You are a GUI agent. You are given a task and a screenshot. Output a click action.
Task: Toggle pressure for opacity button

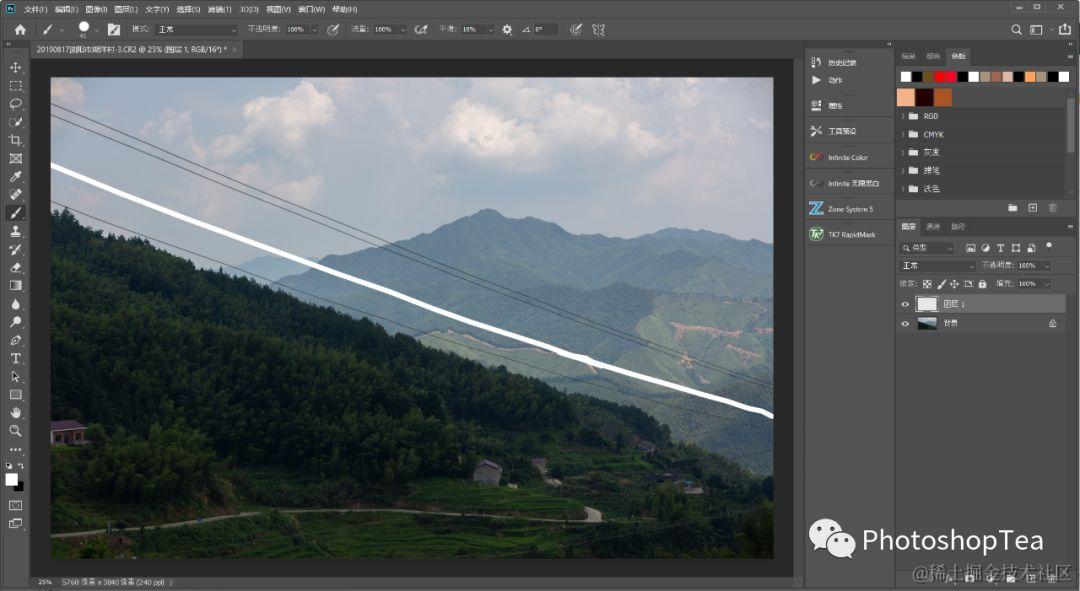[x=333, y=30]
